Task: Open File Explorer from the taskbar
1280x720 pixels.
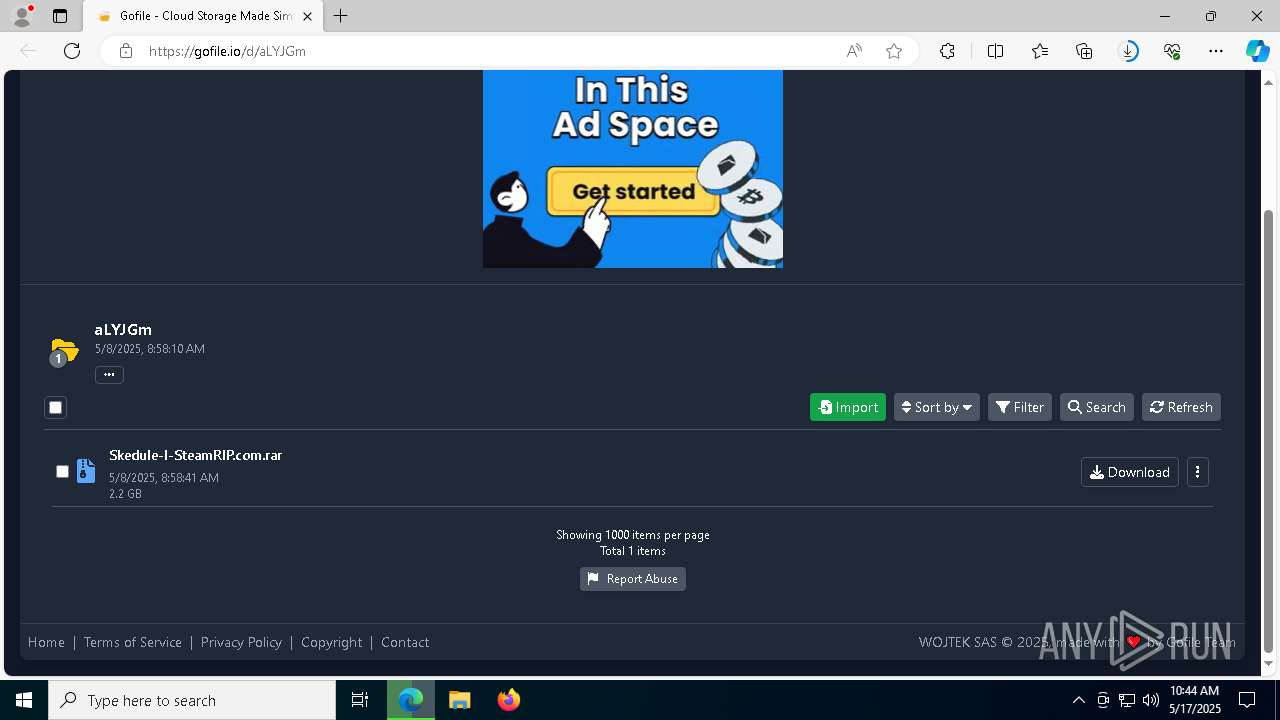Action: pos(460,700)
